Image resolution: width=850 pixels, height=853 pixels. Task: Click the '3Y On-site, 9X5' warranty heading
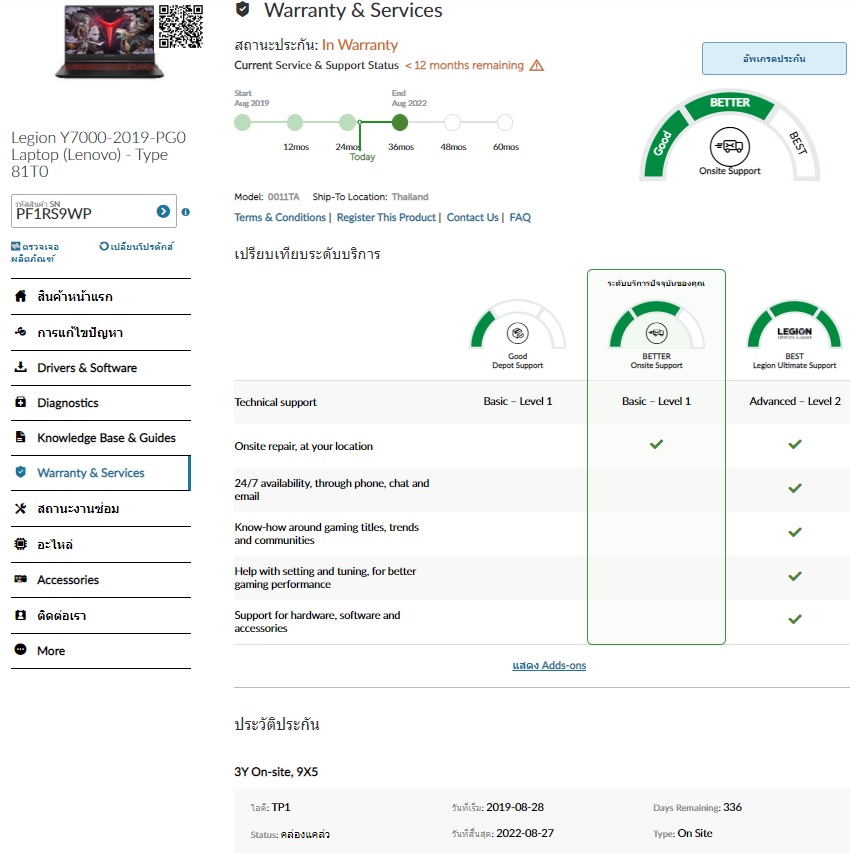tap(276, 771)
